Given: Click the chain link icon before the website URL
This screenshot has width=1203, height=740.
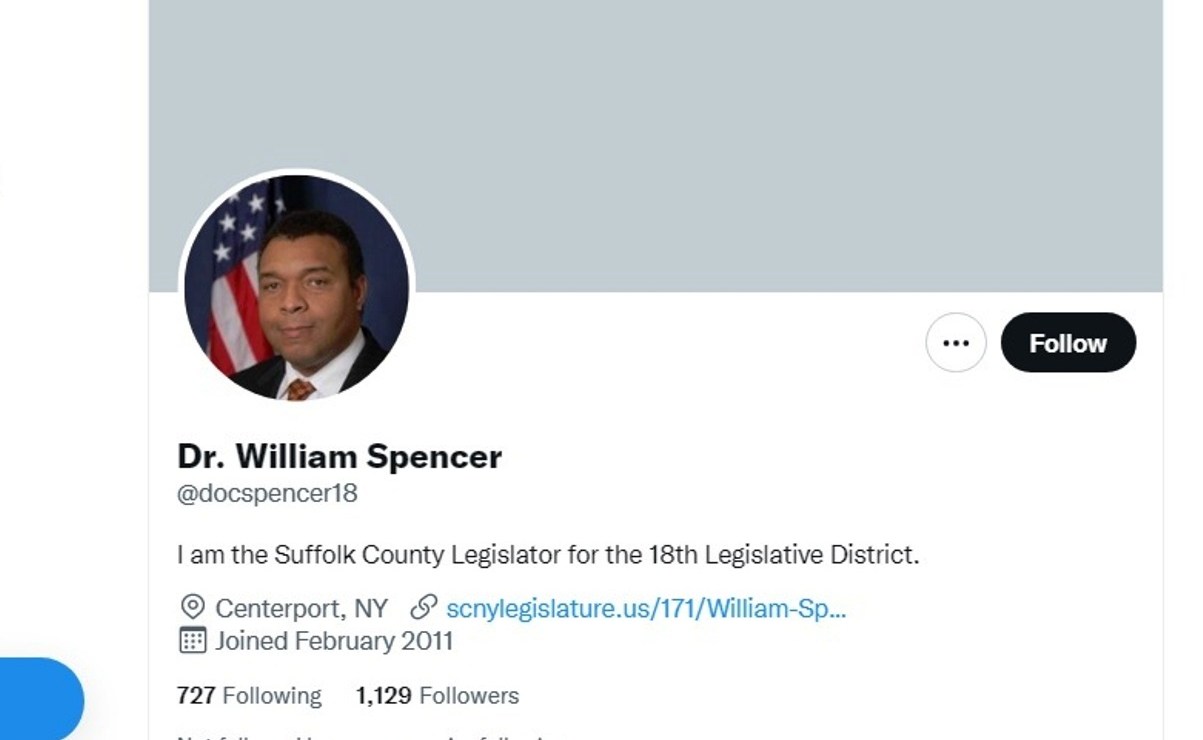Looking at the screenshot, I should tap(424, 608).
